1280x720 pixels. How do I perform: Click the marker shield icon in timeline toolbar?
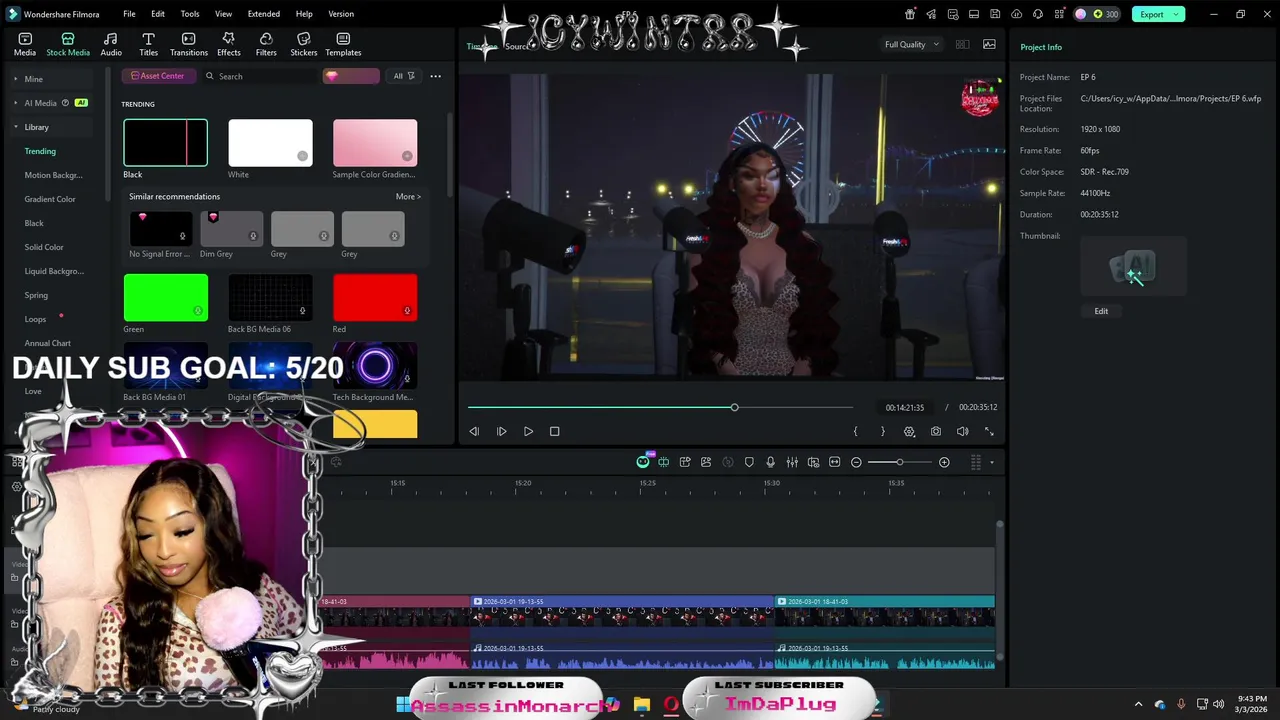coord(749,462)
